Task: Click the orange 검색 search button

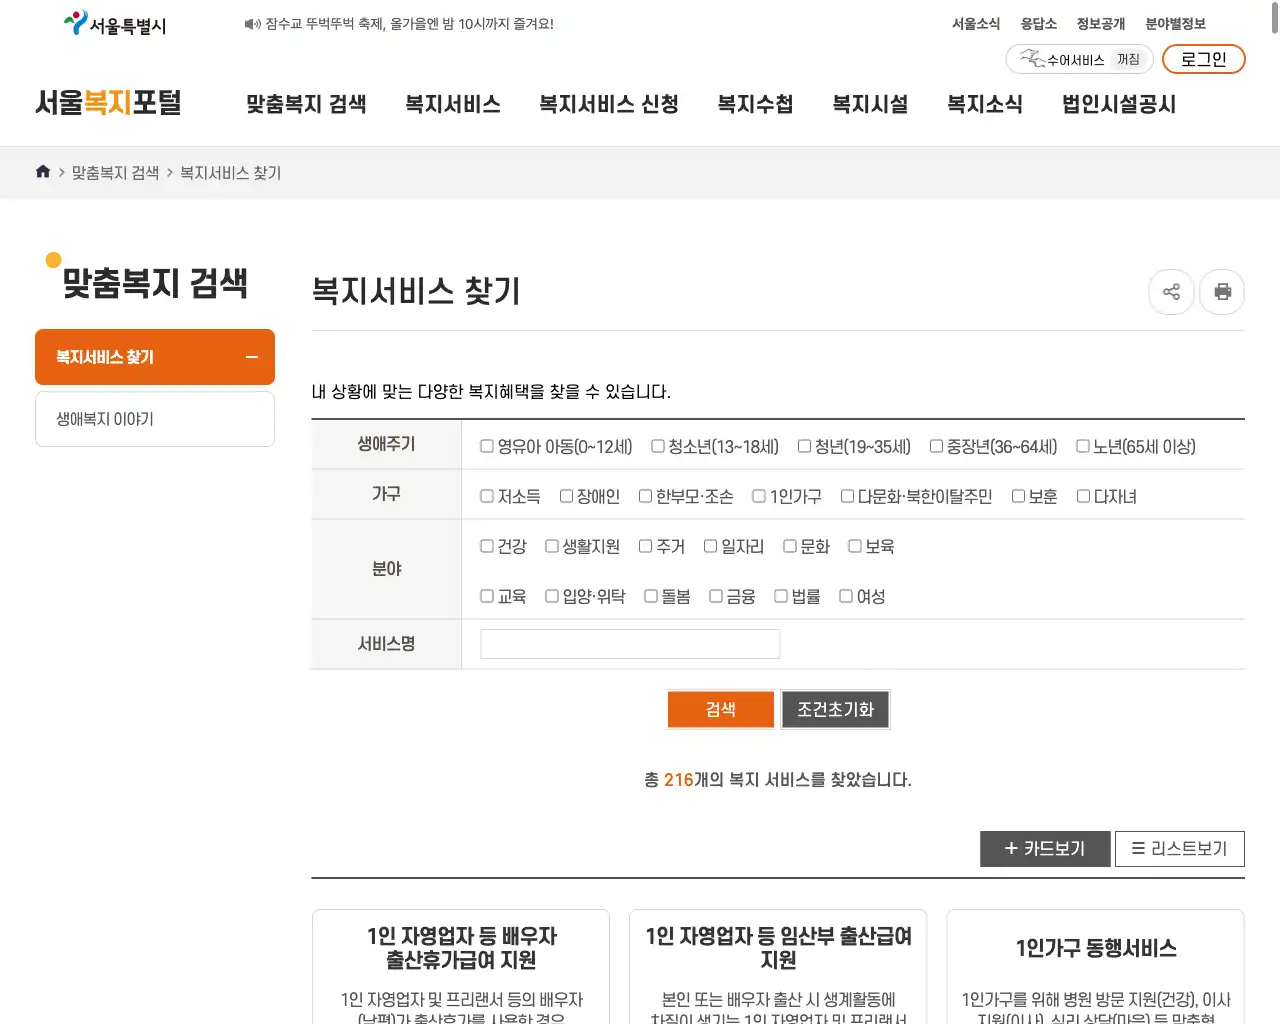Action: tap(721, 709)
